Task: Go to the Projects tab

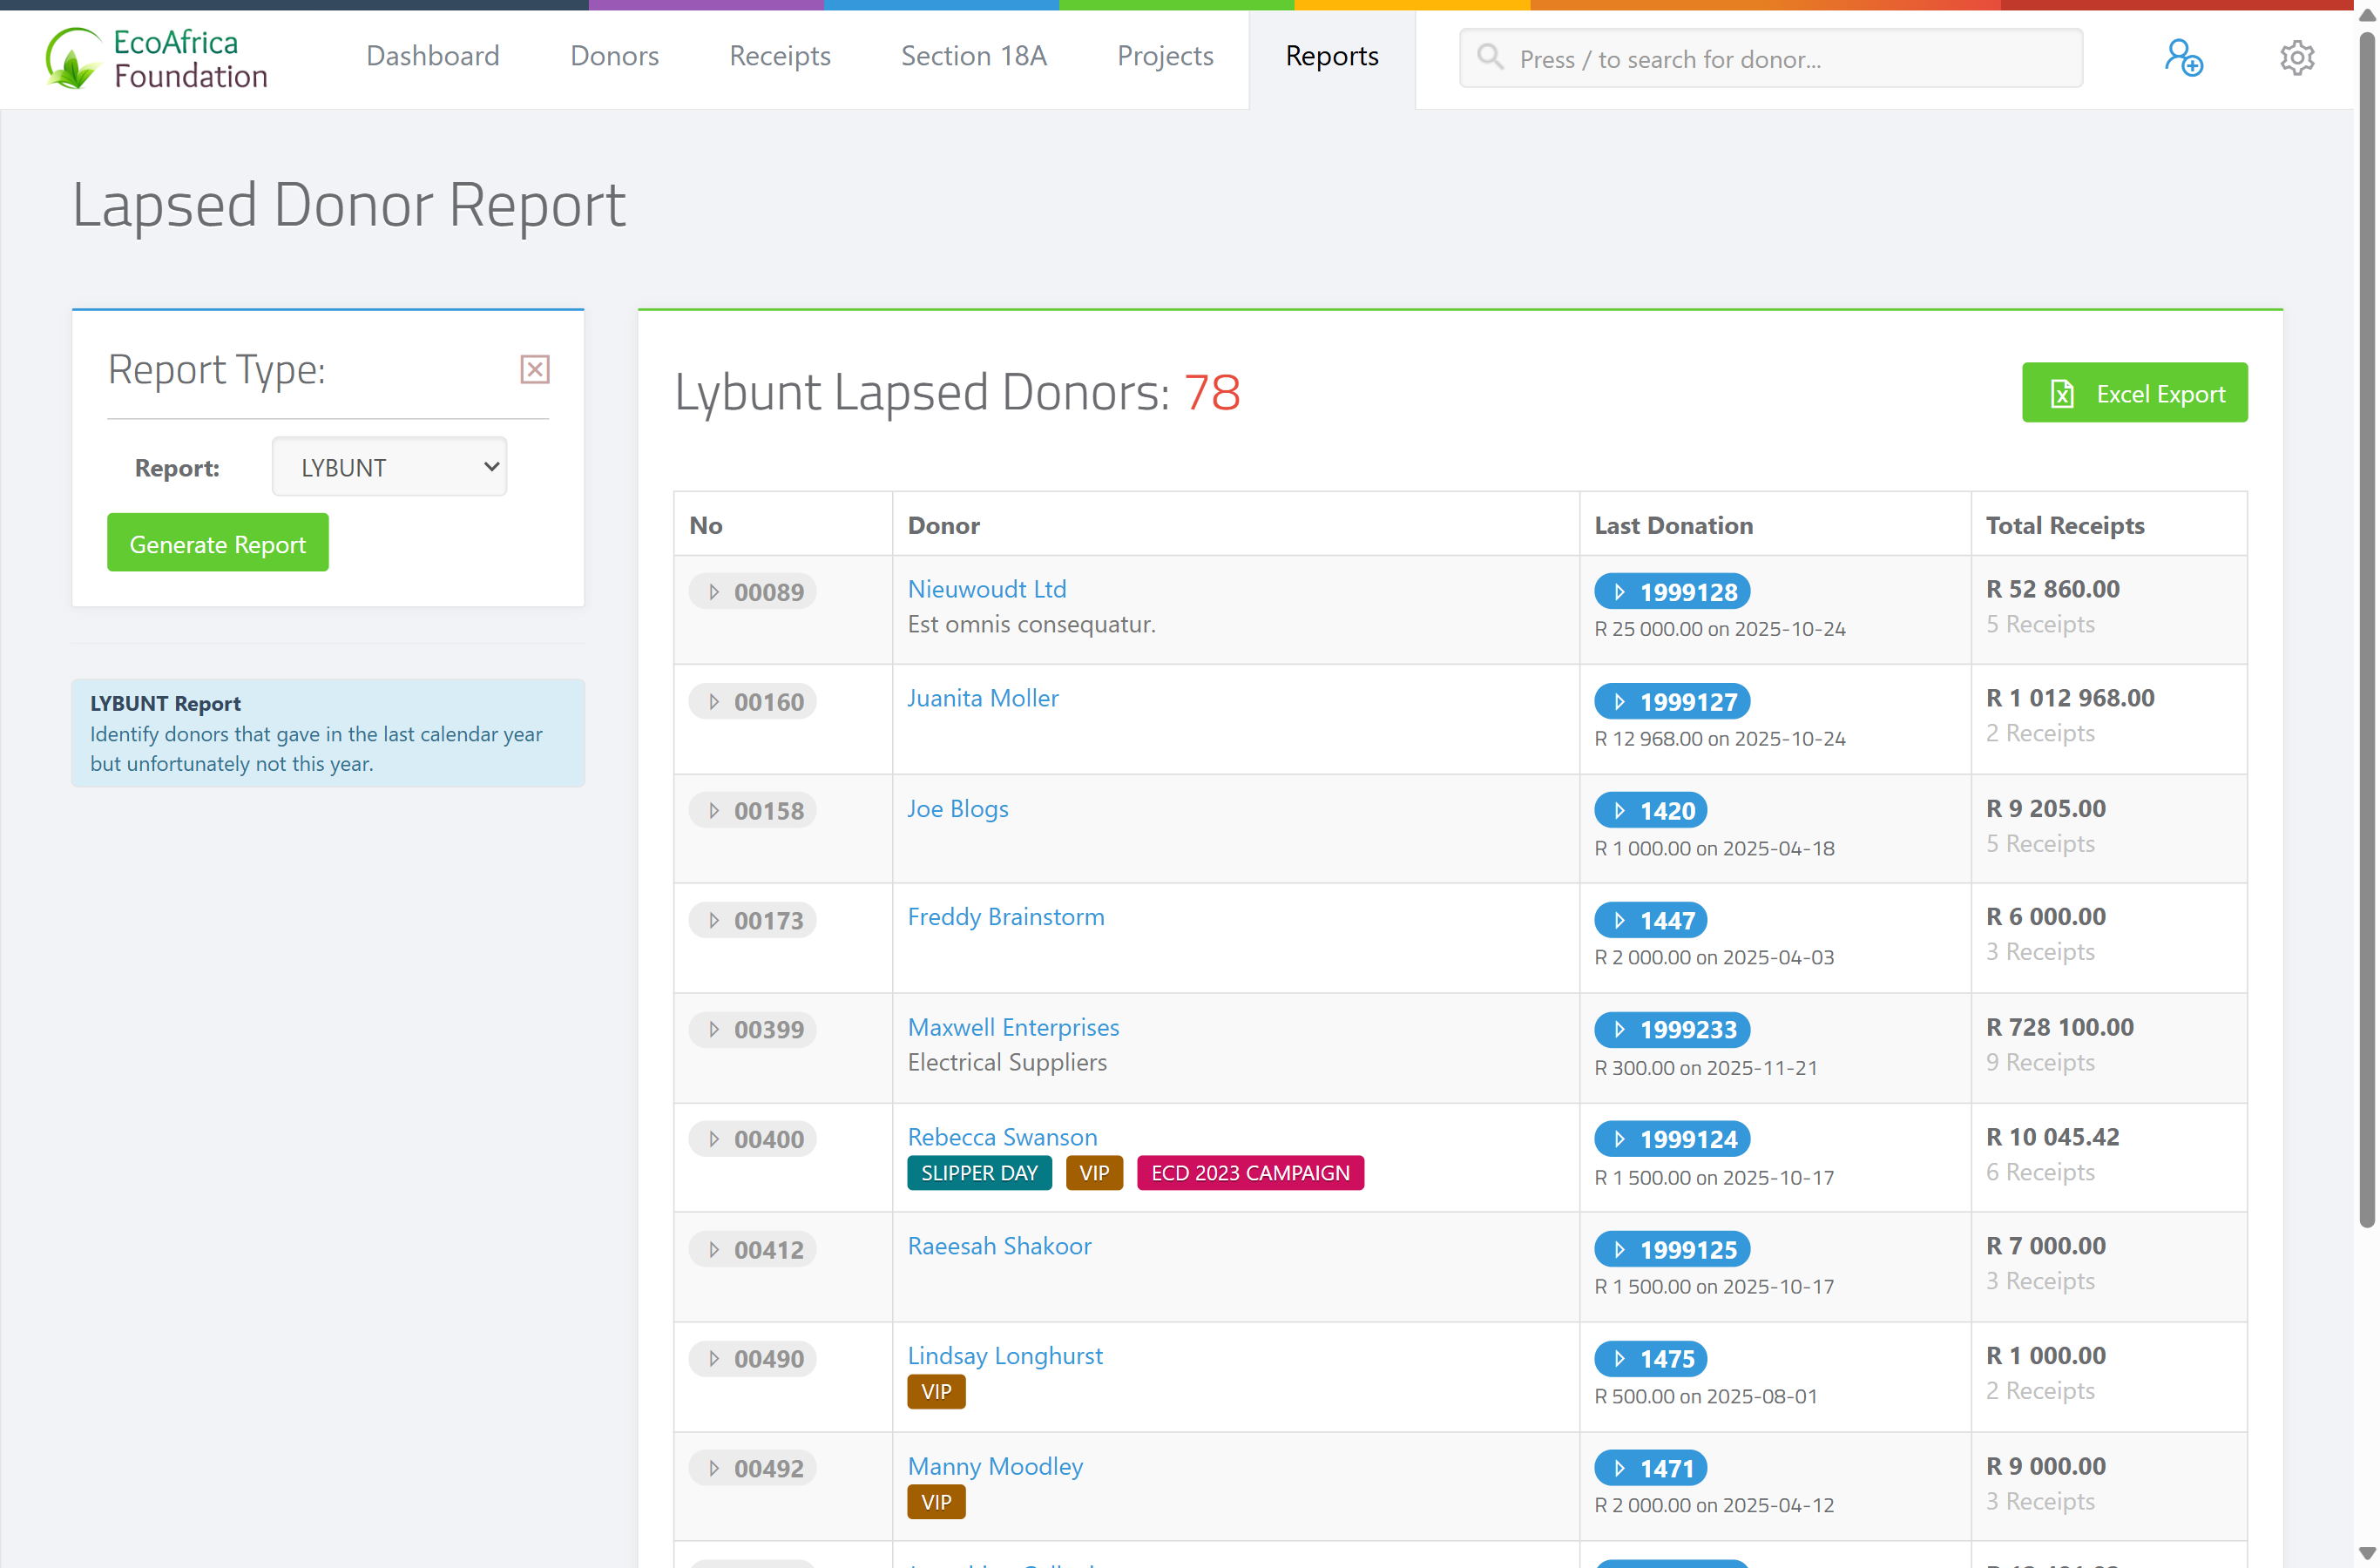Action: [1165, 56]
